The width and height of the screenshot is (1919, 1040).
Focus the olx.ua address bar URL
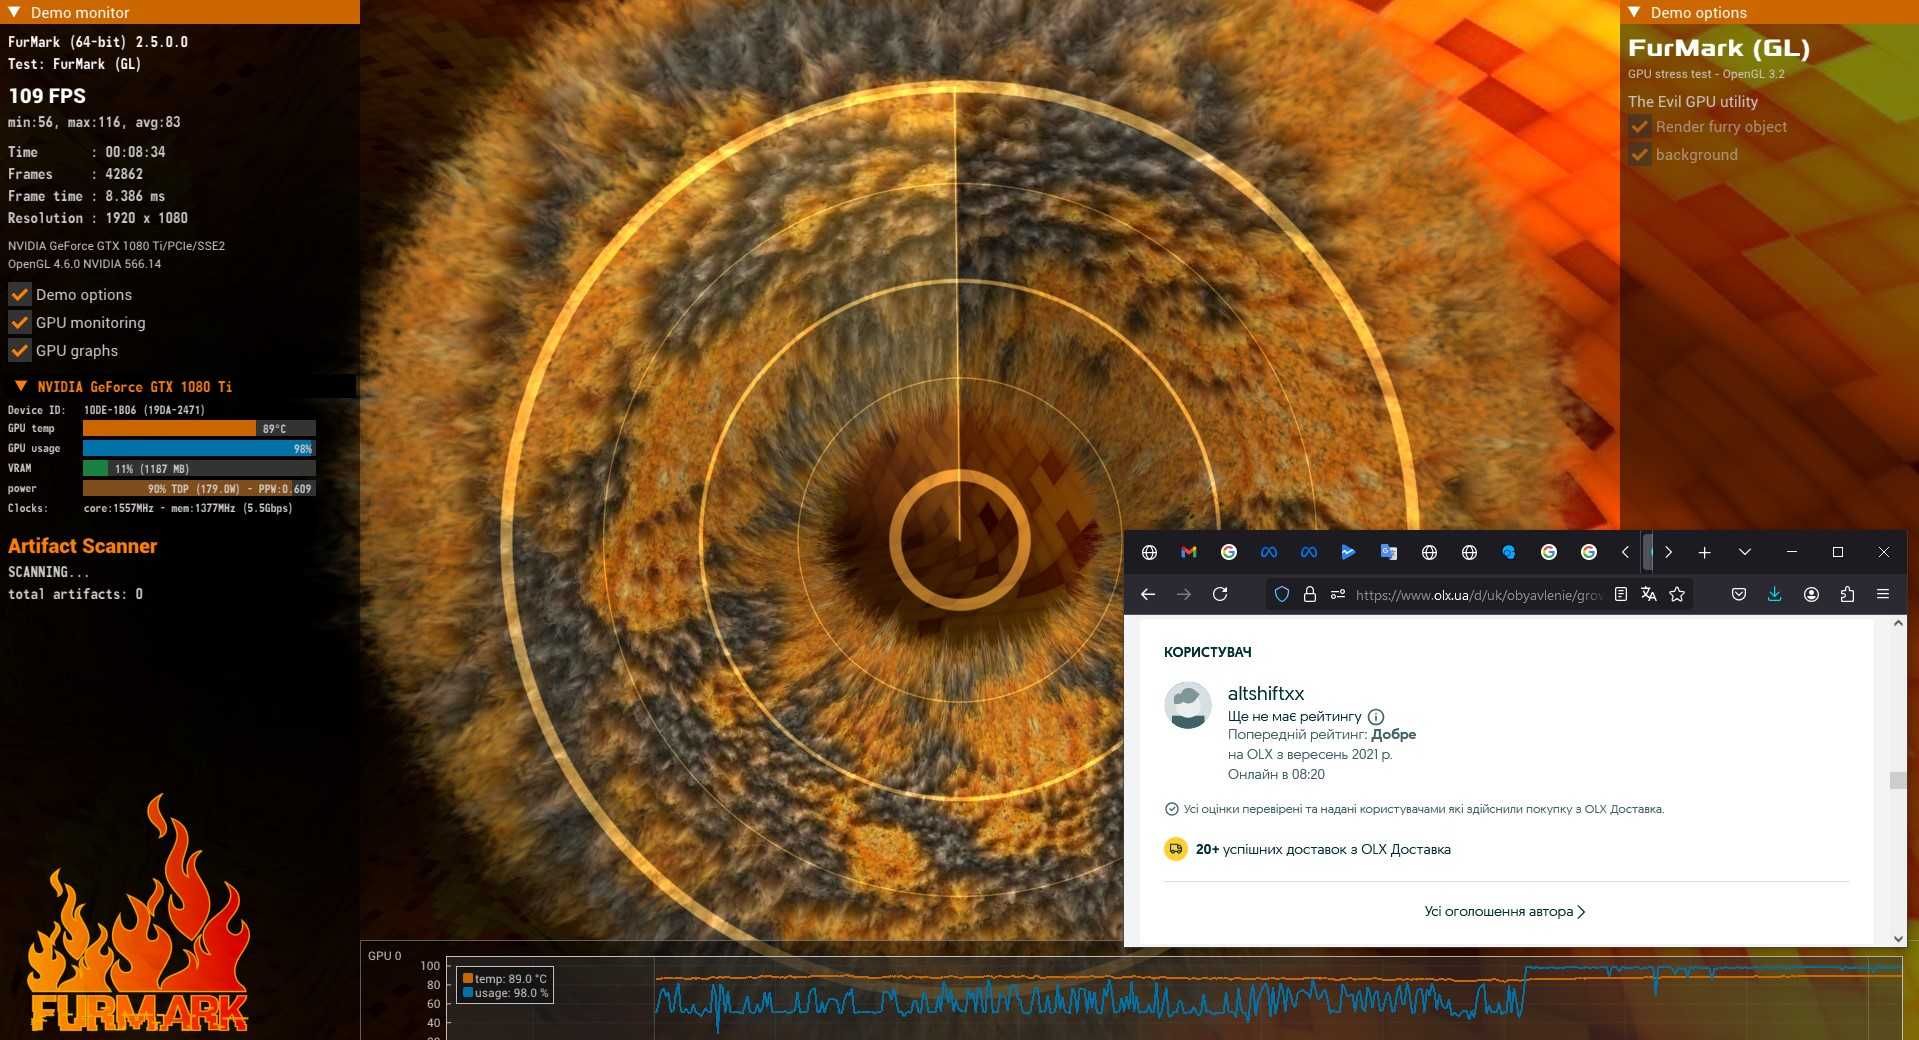(x=1478, y=594)
